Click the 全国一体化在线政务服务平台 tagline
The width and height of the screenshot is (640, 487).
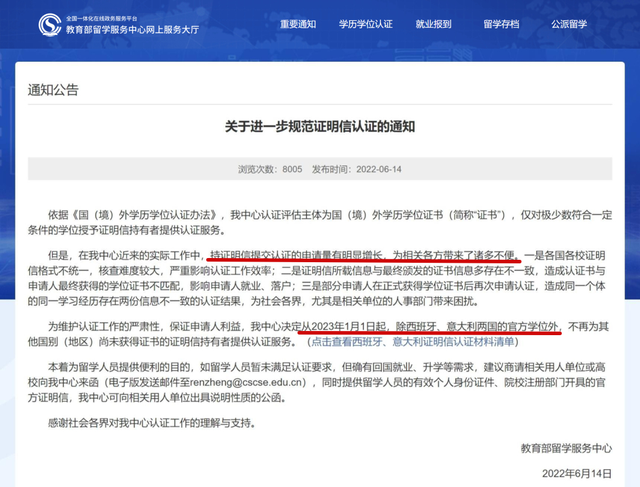pos(117,18)
